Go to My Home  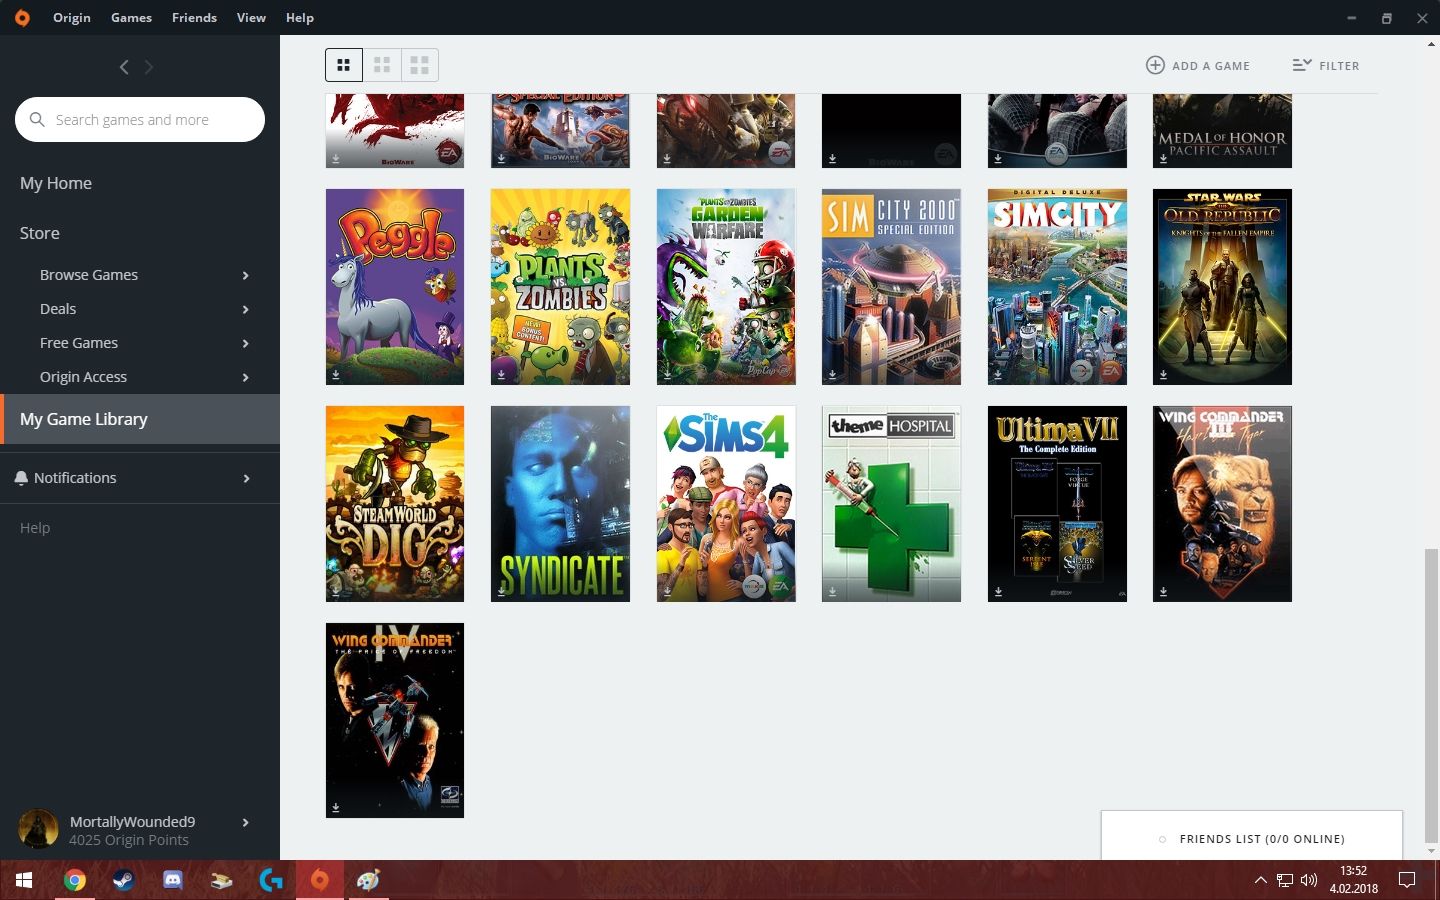pos(56,183)
